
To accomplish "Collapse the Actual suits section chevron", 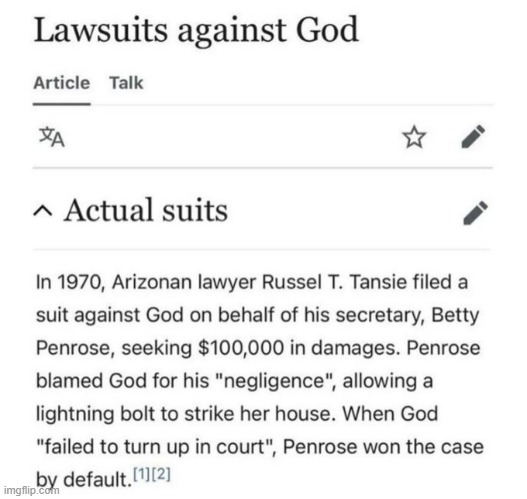I will pyautogui.click(x=43, y=211).
